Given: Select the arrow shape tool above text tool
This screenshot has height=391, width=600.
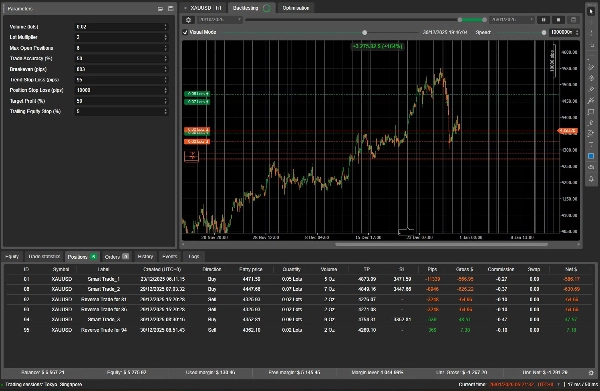Looking at the screenshot, I should coord(591,134).
